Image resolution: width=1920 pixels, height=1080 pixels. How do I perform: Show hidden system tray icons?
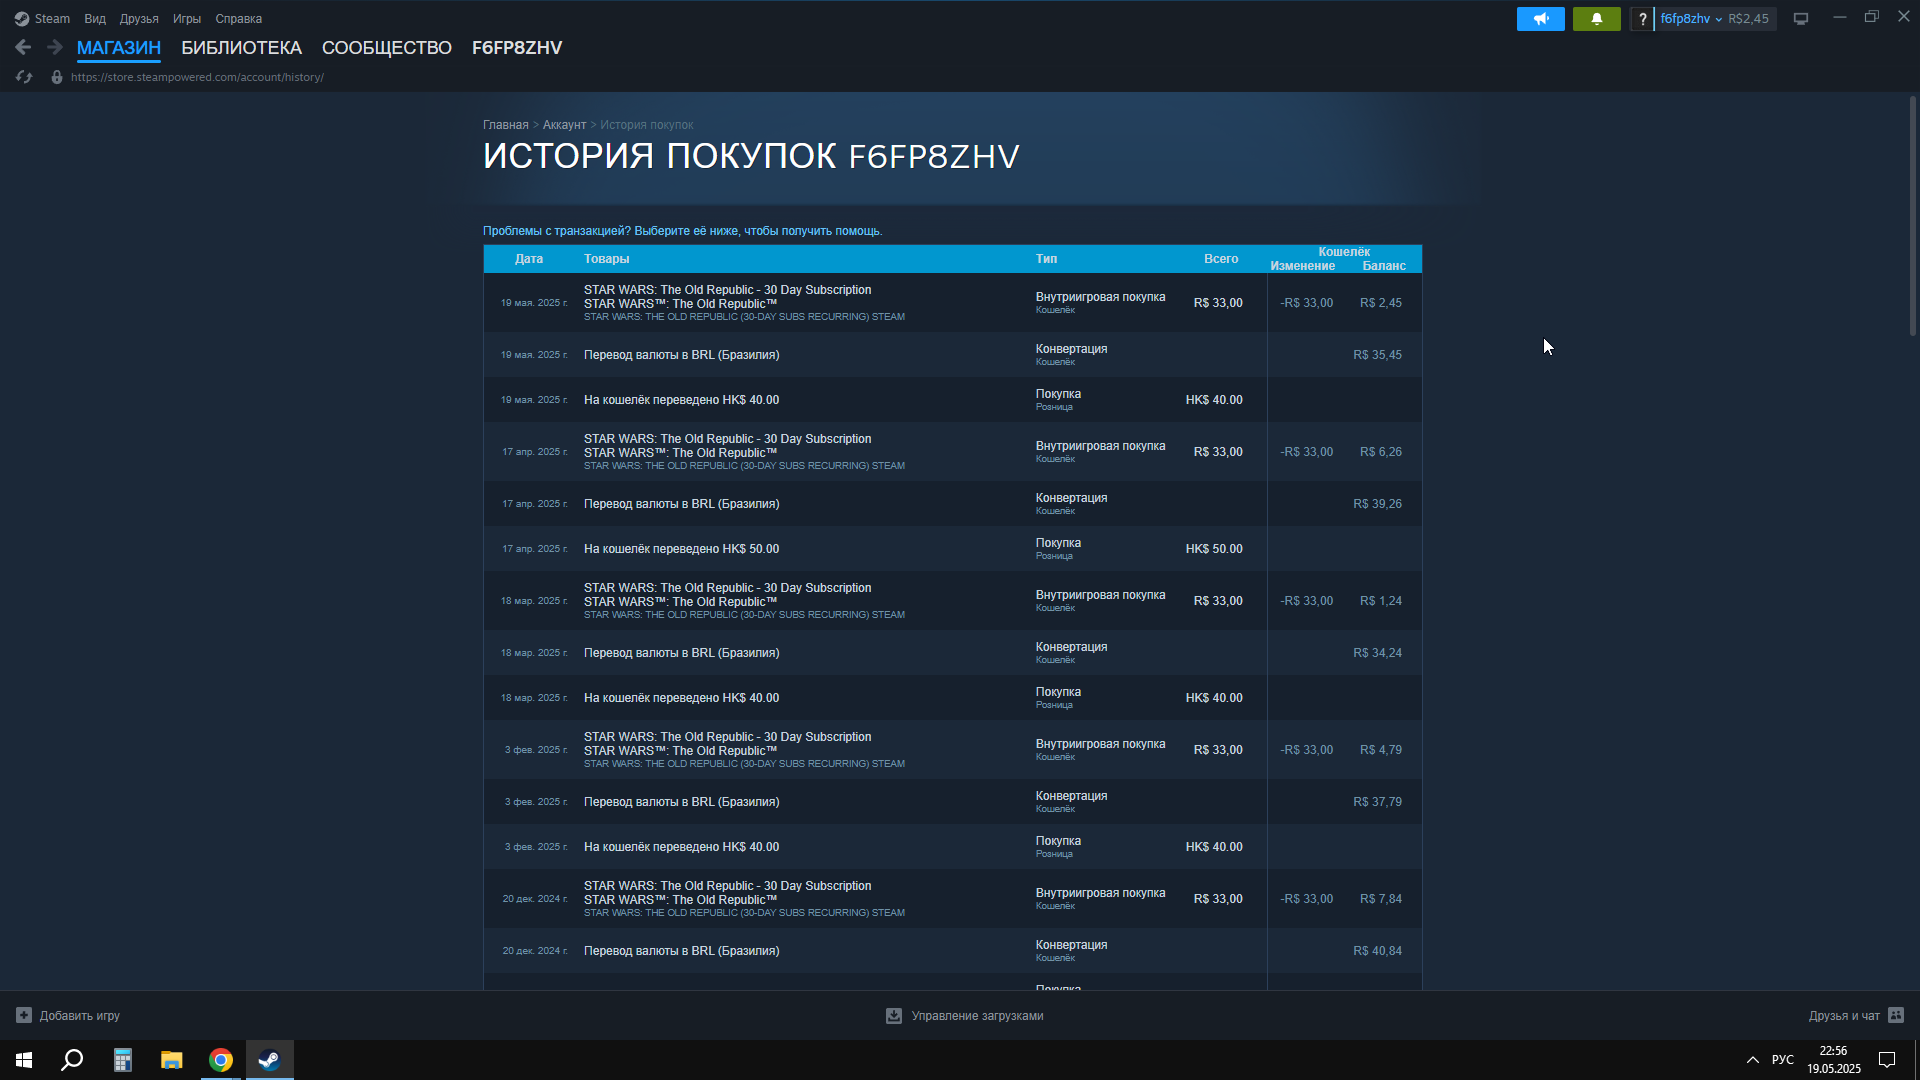click(1752, 1060)
